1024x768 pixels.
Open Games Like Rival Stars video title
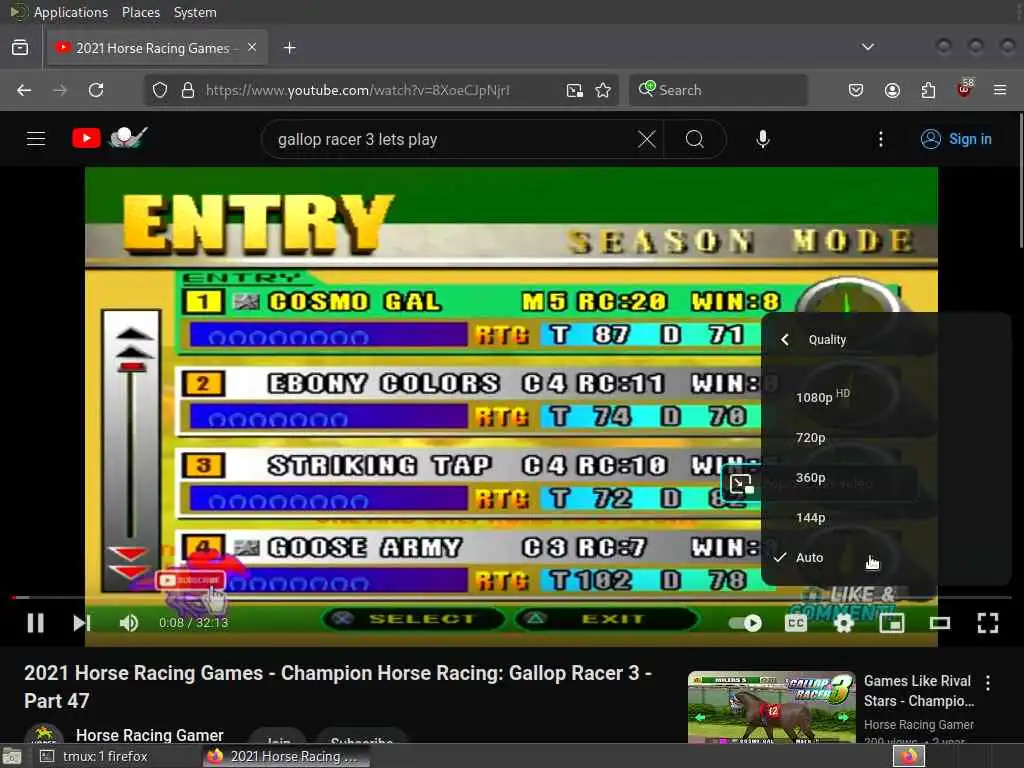pos(918,691)
